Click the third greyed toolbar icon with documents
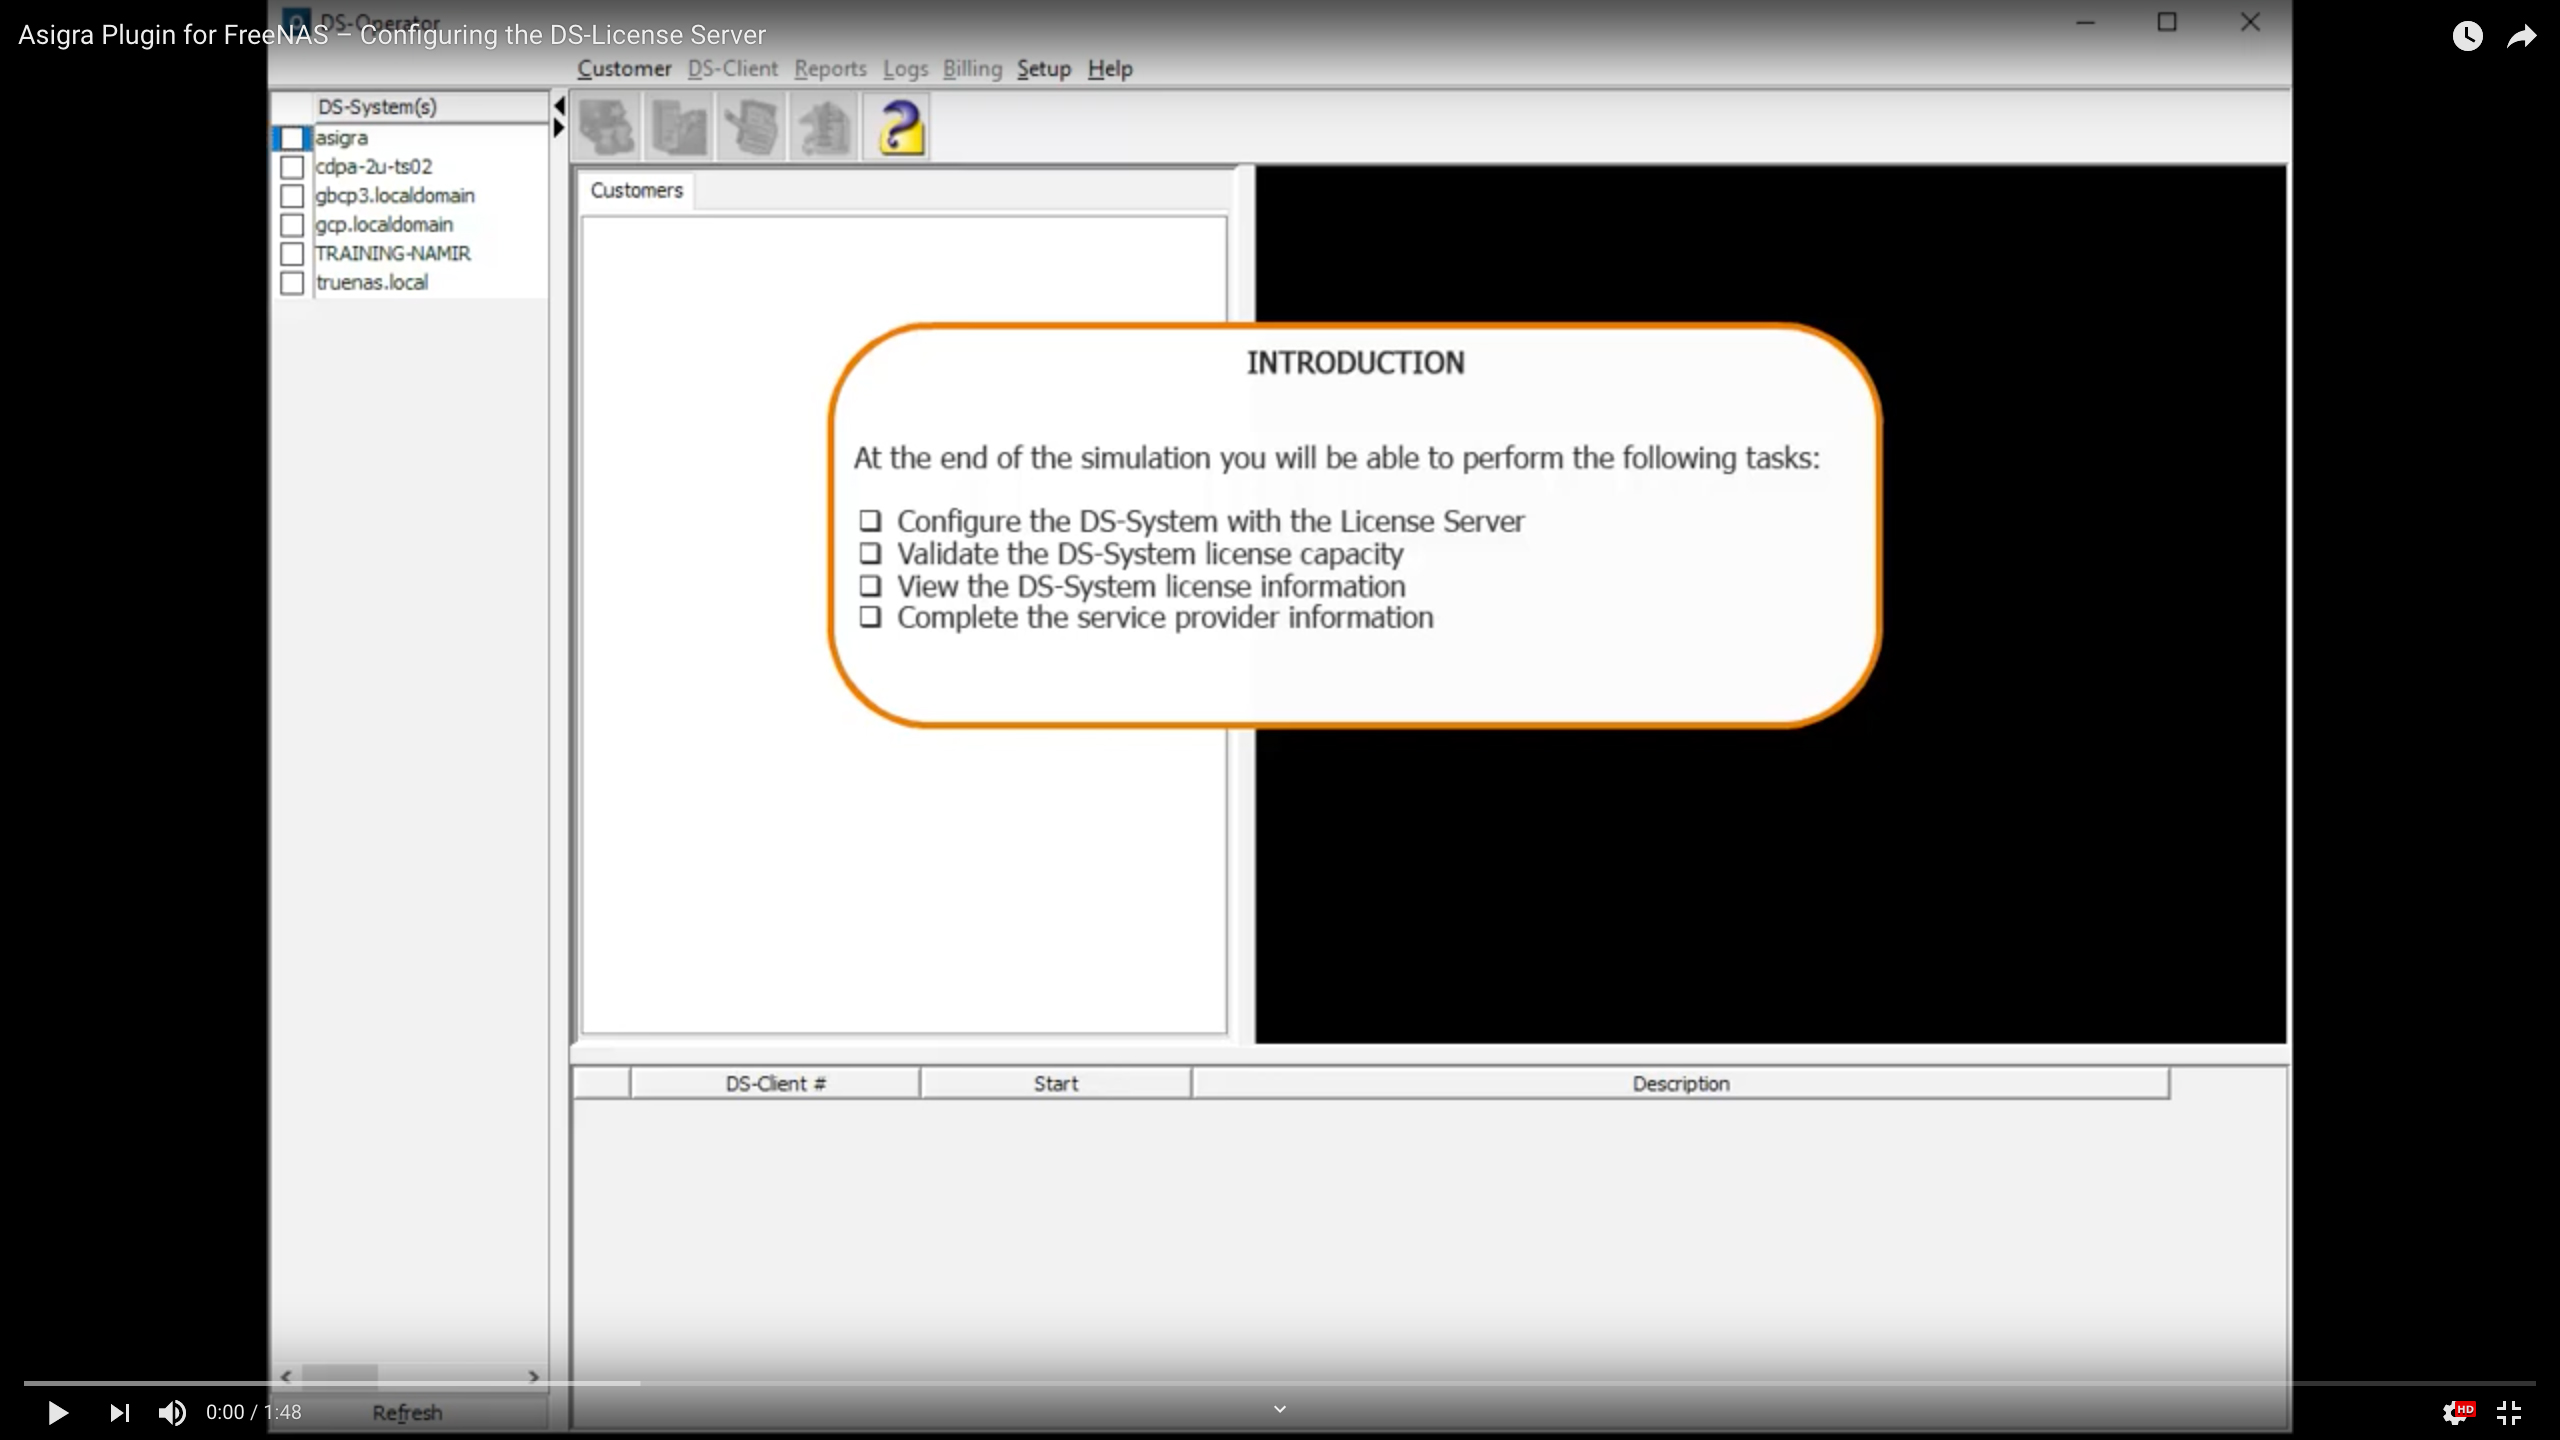 click(x=752, y=127)
